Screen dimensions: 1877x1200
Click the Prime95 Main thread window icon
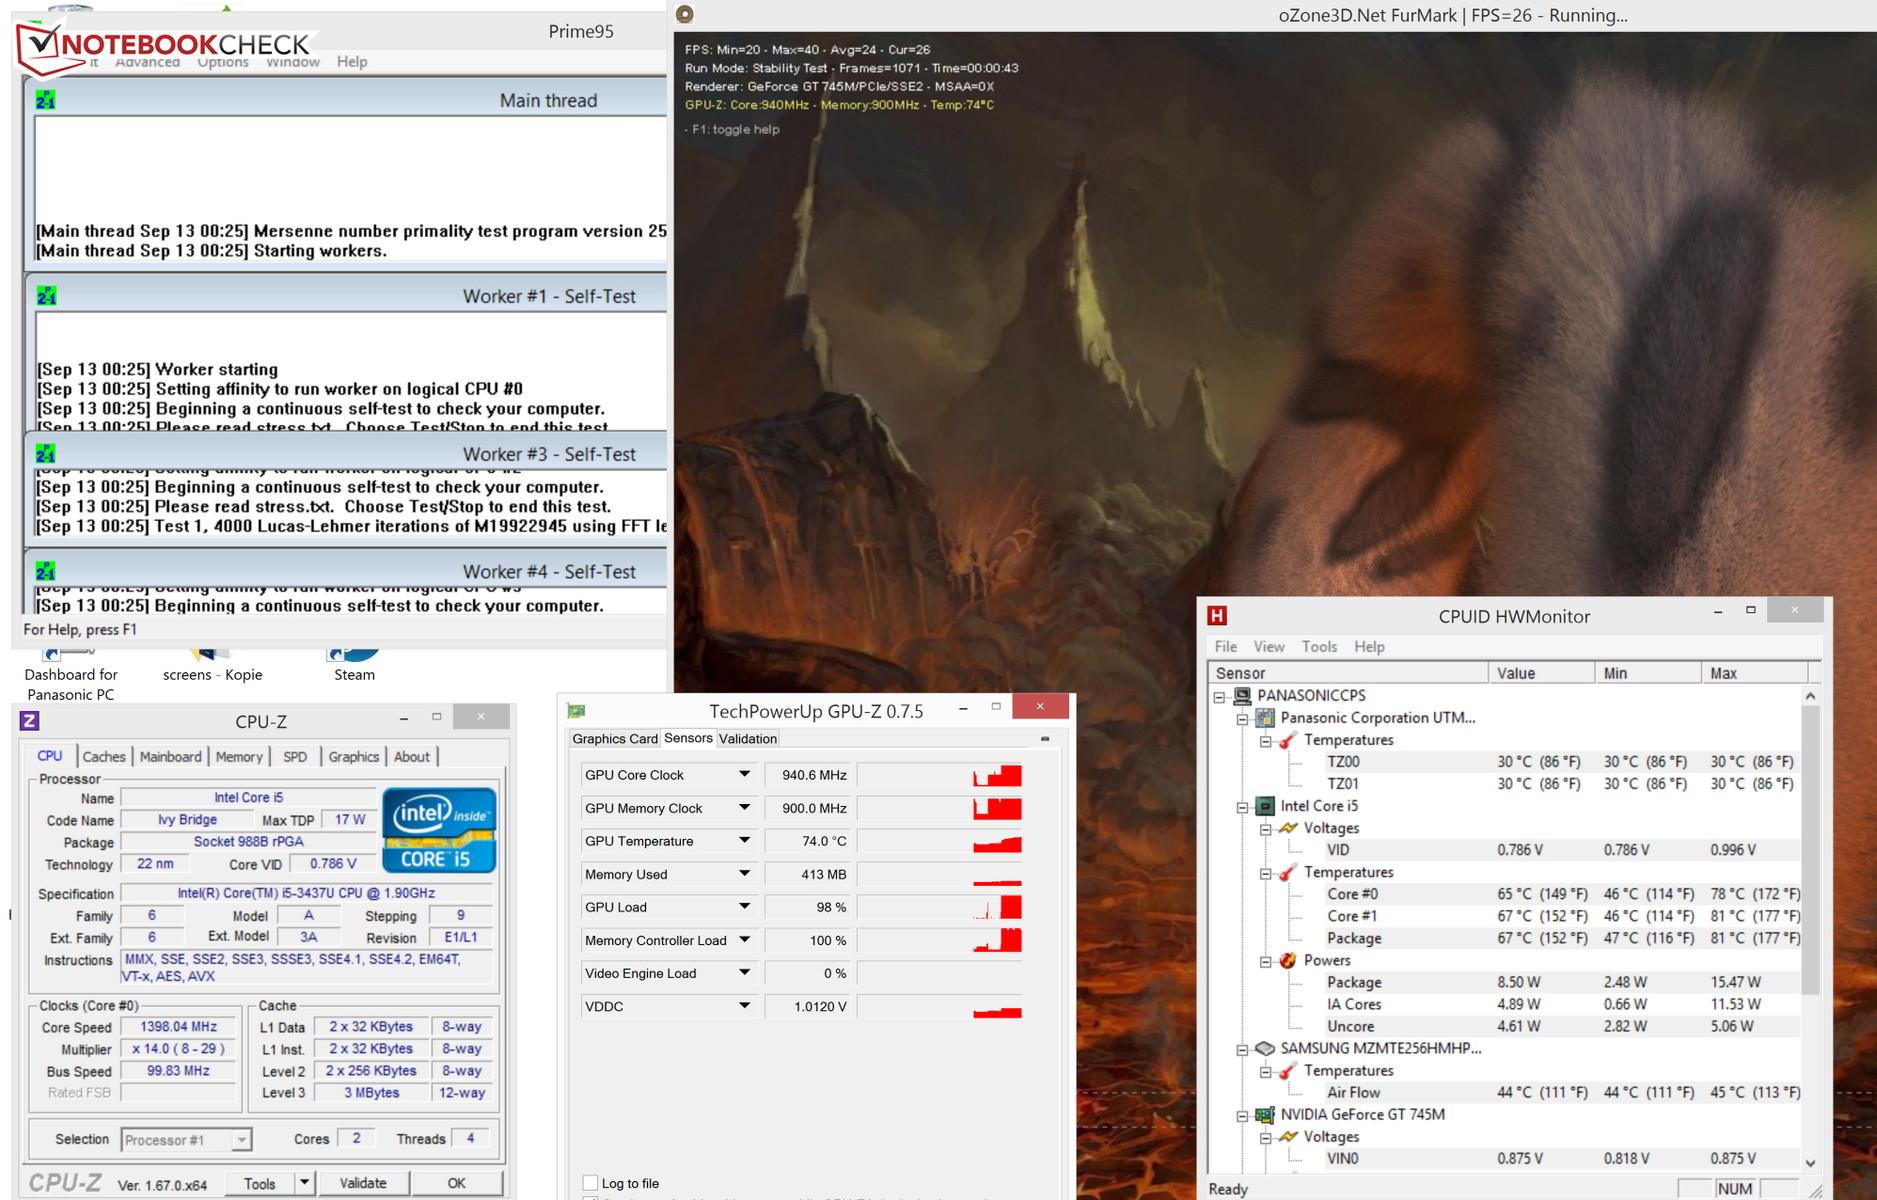click(x=46, y=100)
